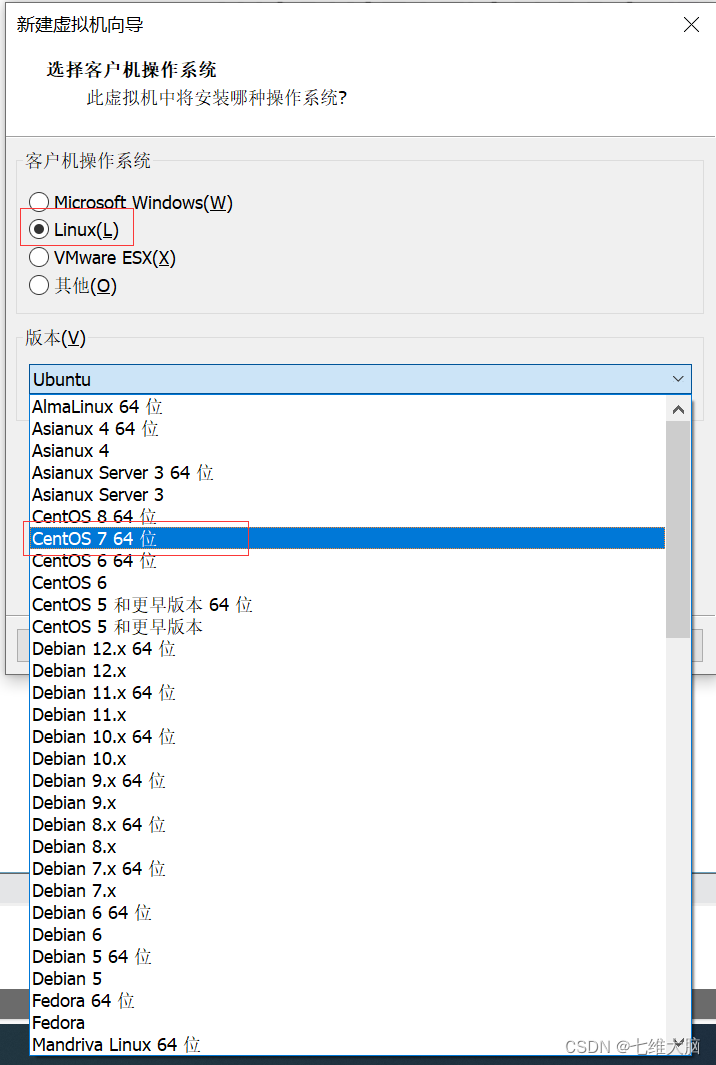Select AlmaLinux 64 位 from the list

click(348, 407)
